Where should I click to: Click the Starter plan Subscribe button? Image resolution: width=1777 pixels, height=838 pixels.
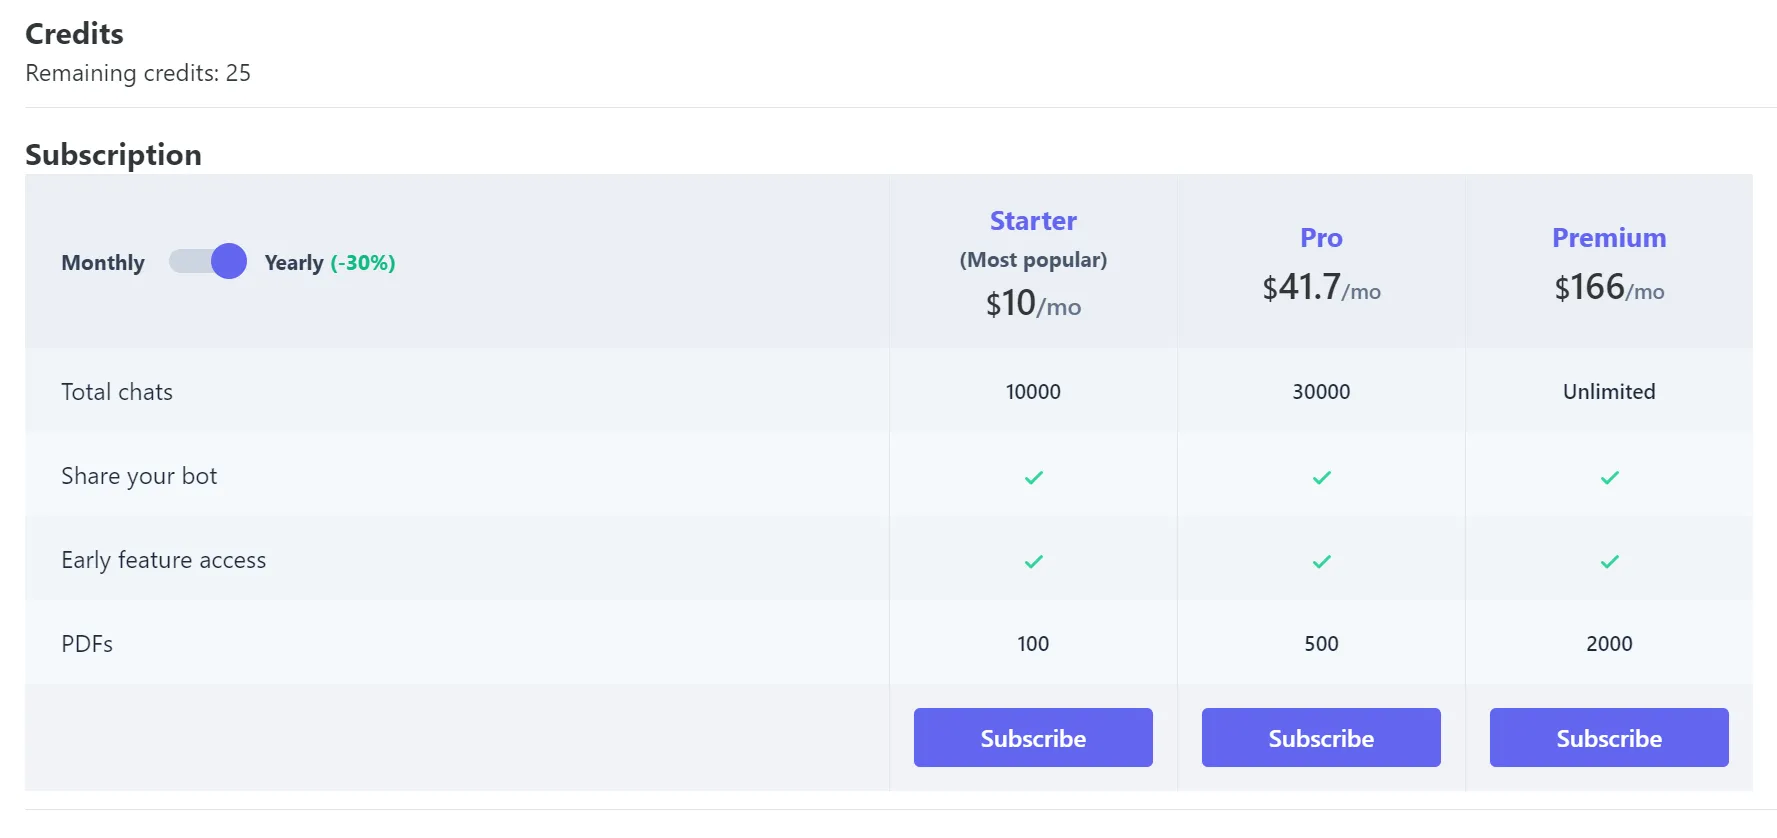coord(1033,738)
